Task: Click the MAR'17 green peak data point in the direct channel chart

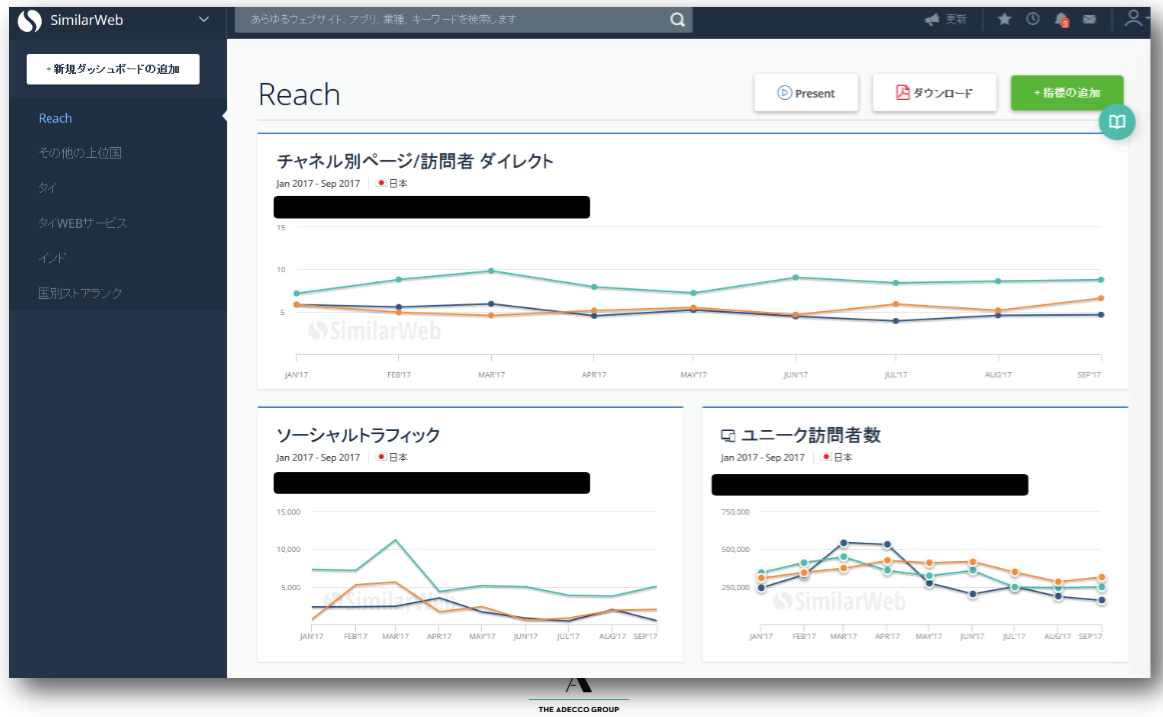Action: (491, 271)
